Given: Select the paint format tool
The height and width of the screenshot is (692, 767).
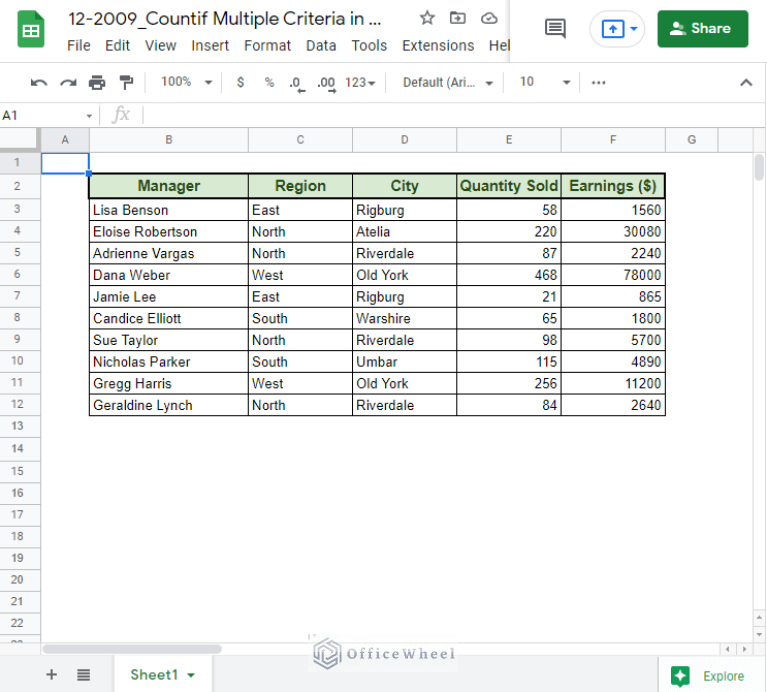Looking at the screenshot, I should 126,83.
